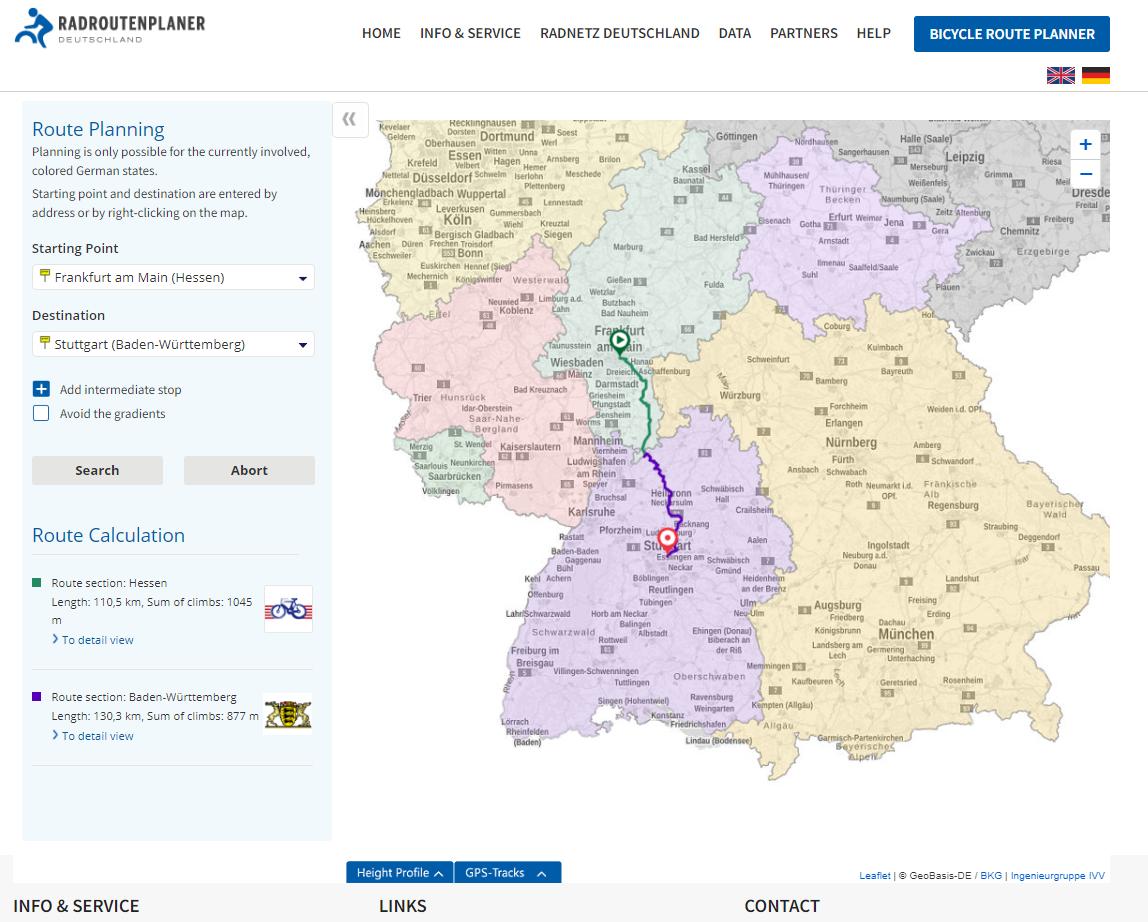
Task: Click the yellow pin icon in Starting Point field
Action: tap(44, 277)
